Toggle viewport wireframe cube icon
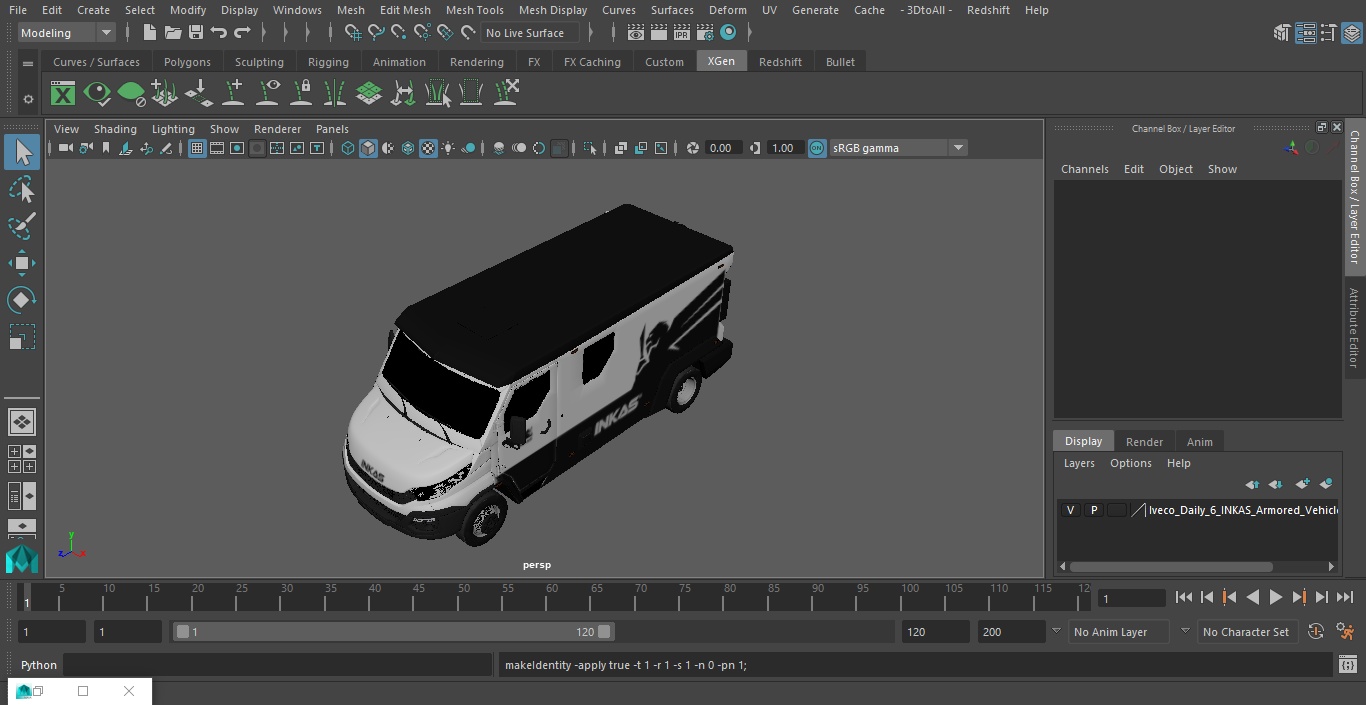The image size is (1366, 705). pos(348,148)
